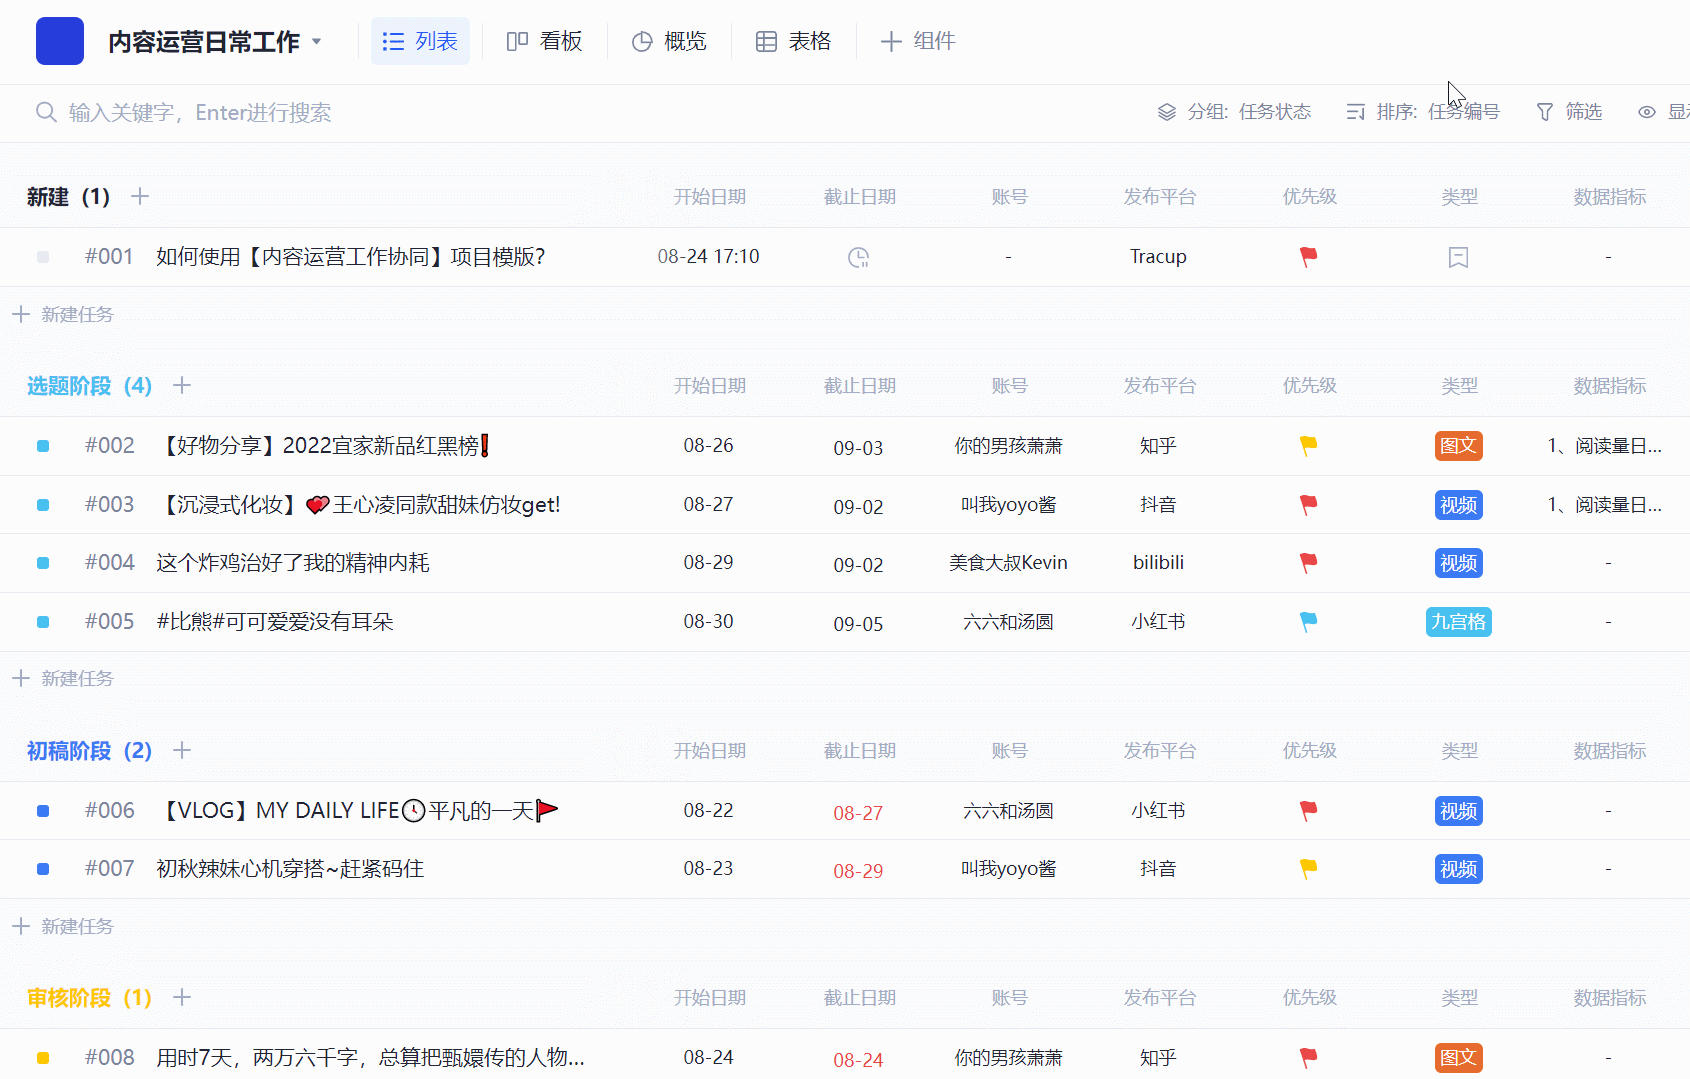The image size is (1690, 1079).
Task: Switch to the 看板 view tab
Action: [x=545, y=41]
